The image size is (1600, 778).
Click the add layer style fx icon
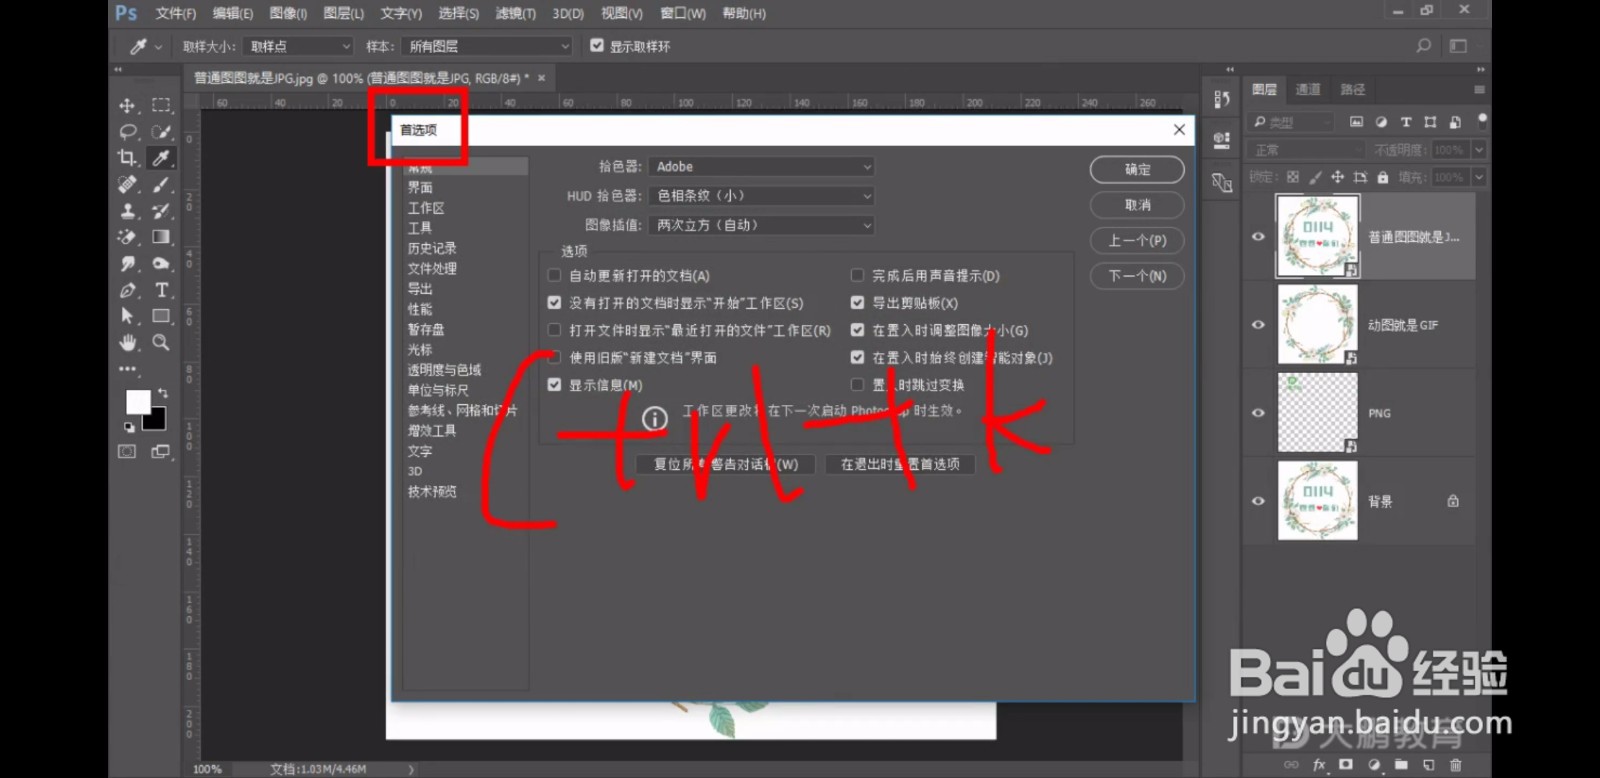[x=1319, y=765]
